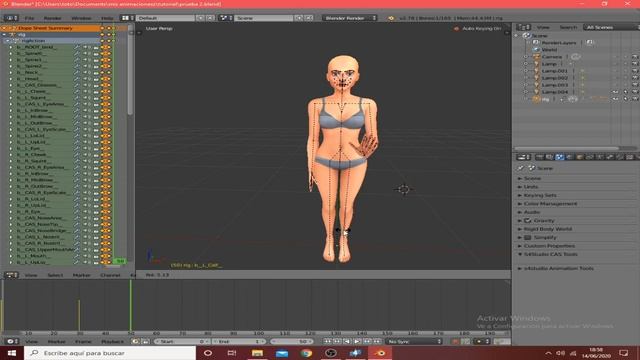Open the Object properties tab icon
Viewport: 640px width, 360px height.
pyautogui.click(x=580, y=157)
